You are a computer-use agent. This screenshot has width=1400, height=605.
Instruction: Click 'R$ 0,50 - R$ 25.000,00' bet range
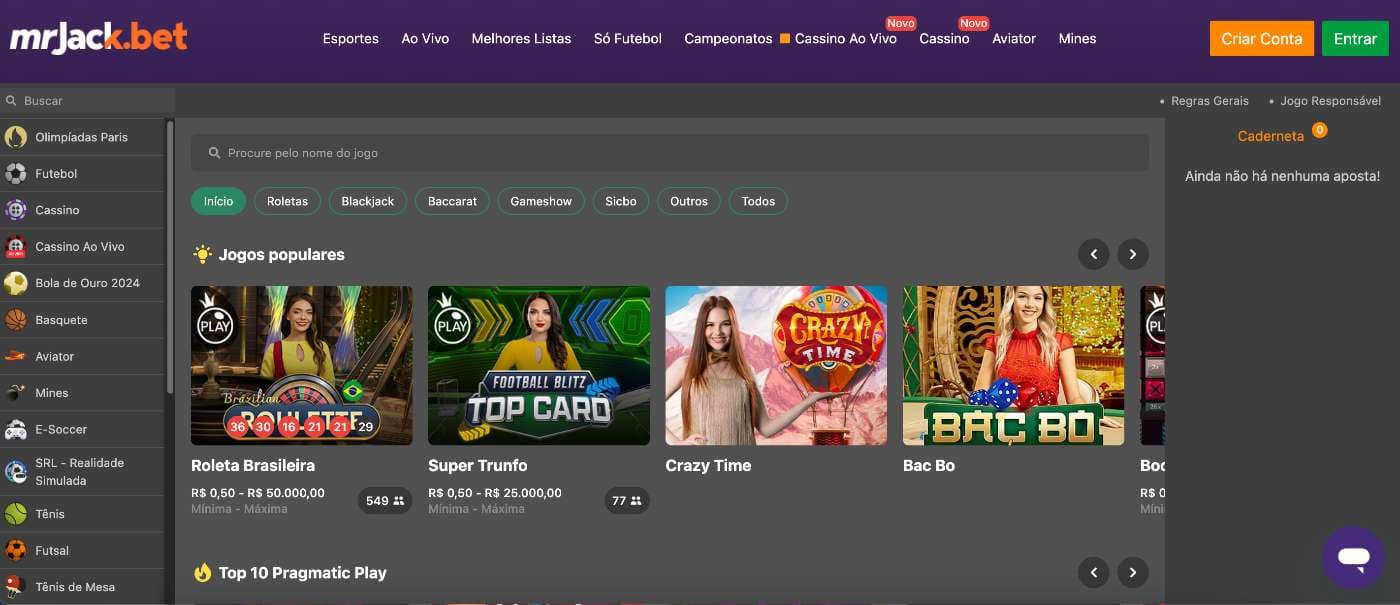pyautogui.click(x=495, y=493)
